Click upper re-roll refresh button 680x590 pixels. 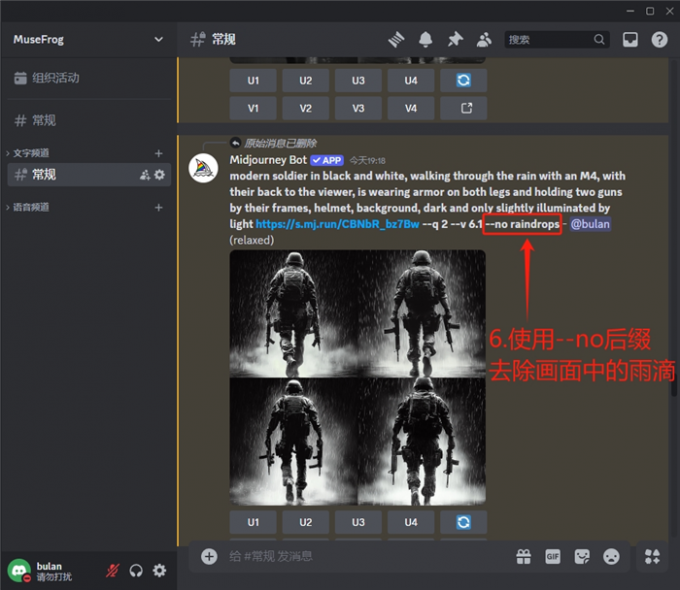pos(464,80)
